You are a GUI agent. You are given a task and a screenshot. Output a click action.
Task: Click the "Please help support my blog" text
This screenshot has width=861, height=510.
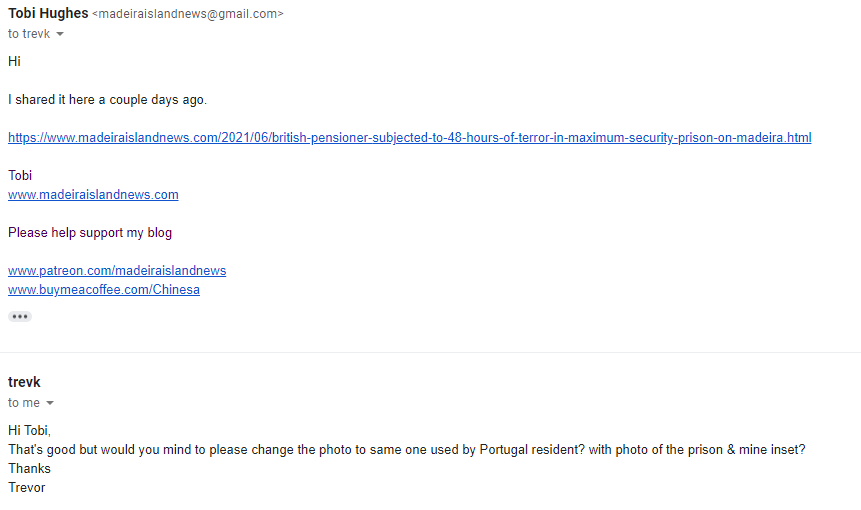pos(90,232)
